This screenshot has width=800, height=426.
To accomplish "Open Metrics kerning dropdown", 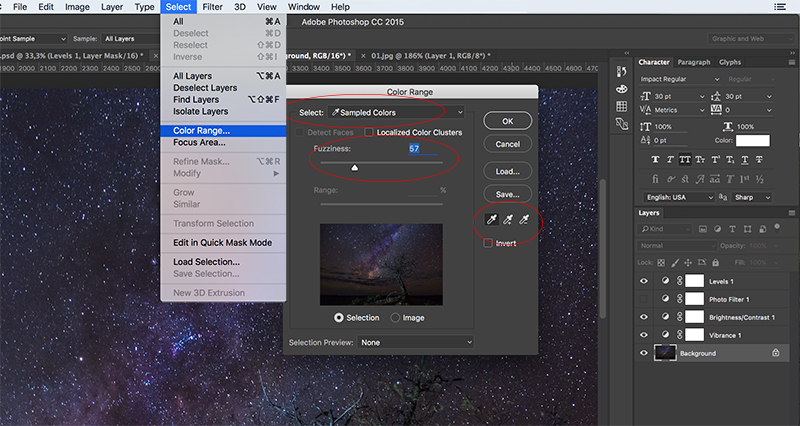I will tap(679, 110).
